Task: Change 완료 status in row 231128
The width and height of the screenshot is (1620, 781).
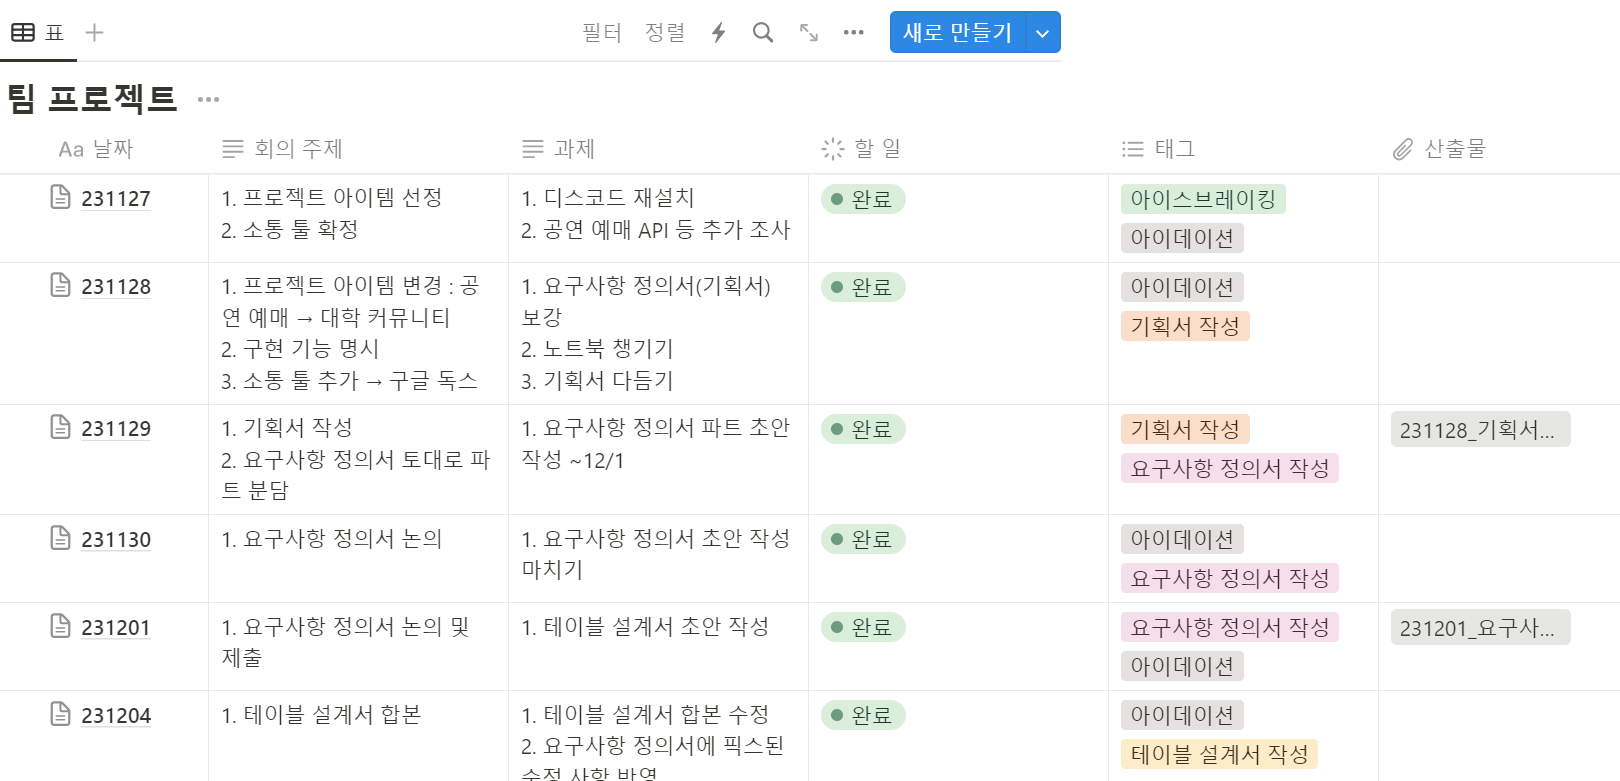Action: point(863,287)
